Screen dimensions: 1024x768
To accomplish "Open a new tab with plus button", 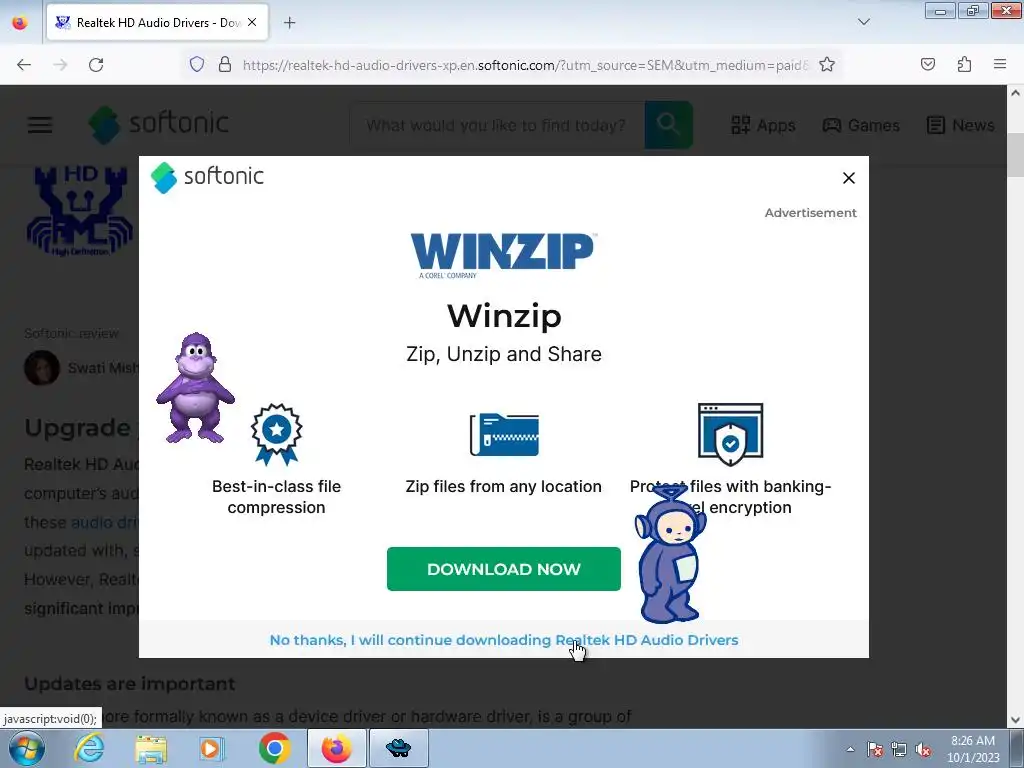I will [x=289, y=23].
